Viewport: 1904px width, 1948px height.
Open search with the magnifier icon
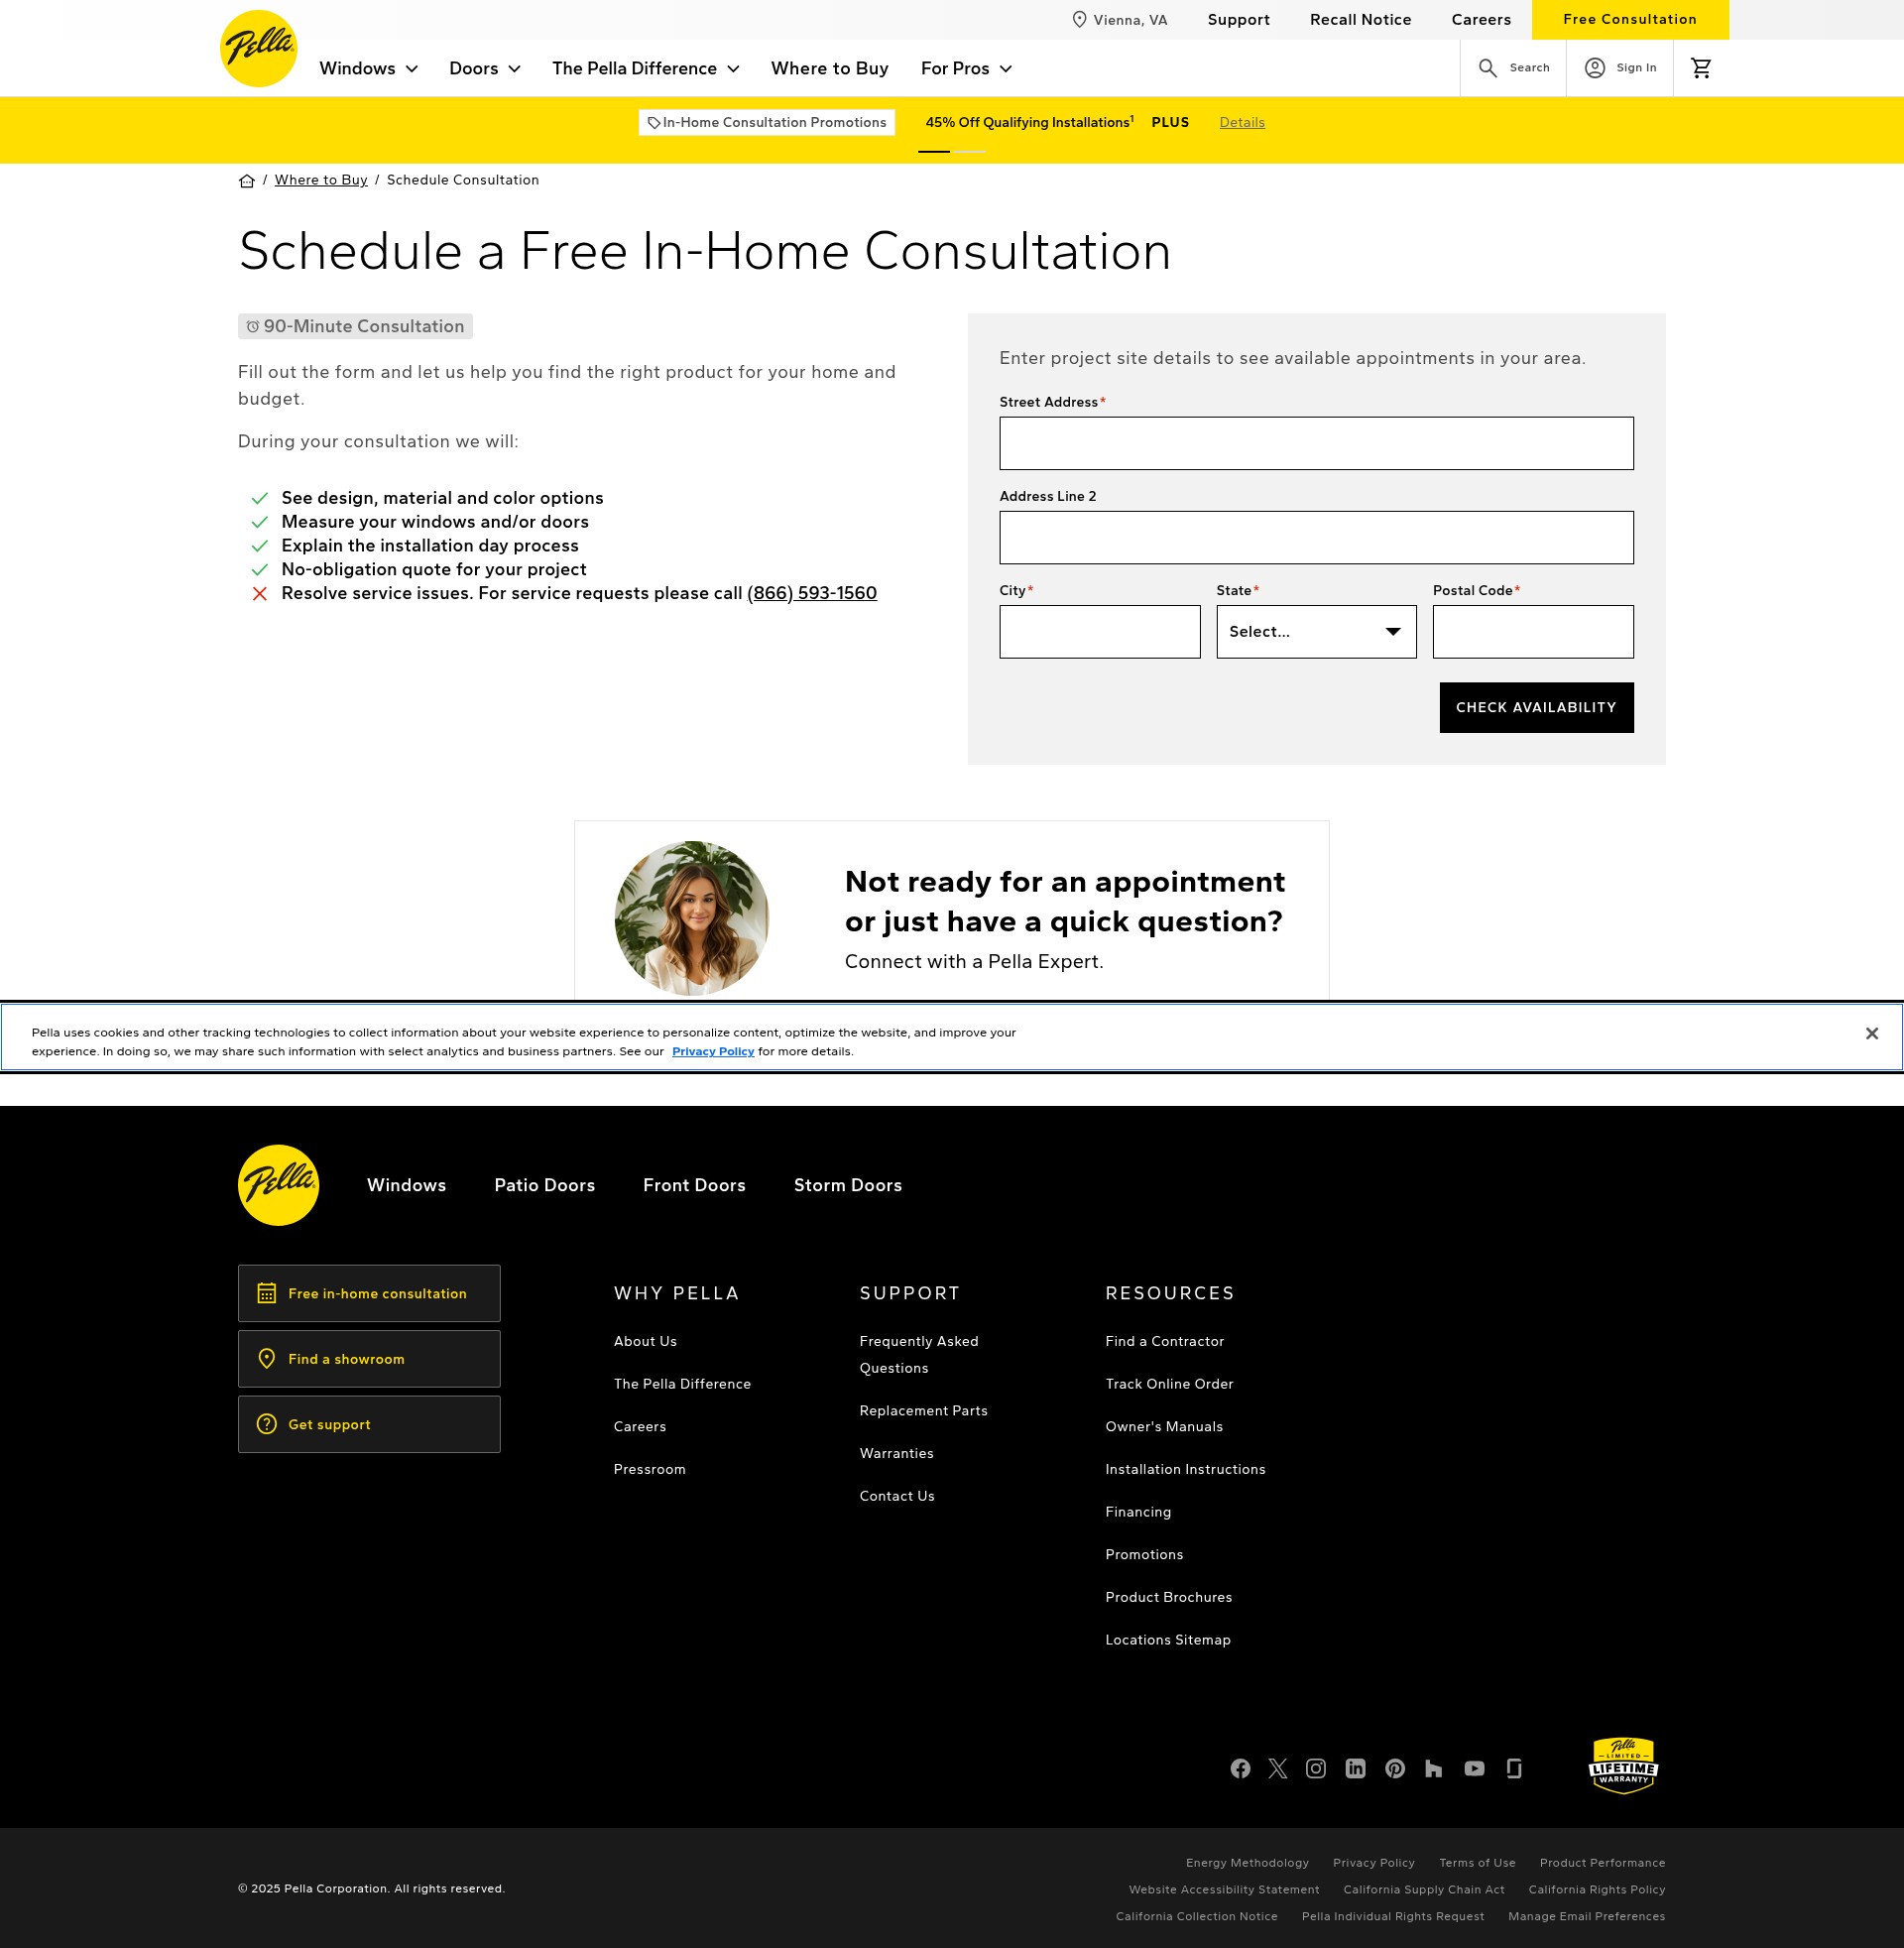click(1487, 68)
